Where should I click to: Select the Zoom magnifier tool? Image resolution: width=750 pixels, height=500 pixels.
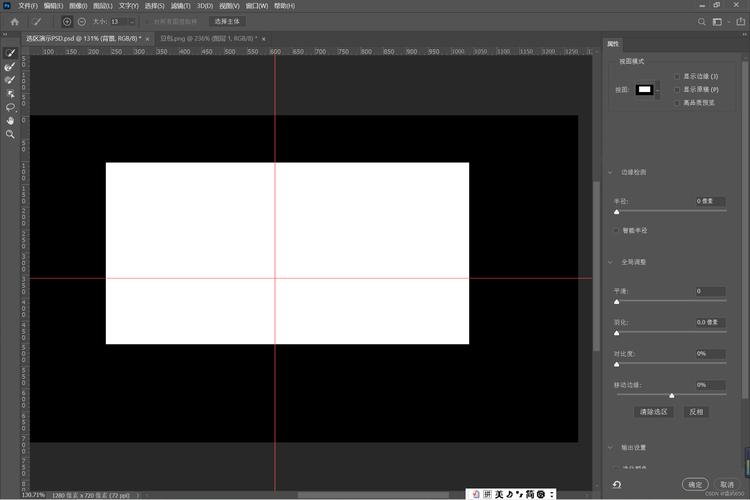pos(11,134)
